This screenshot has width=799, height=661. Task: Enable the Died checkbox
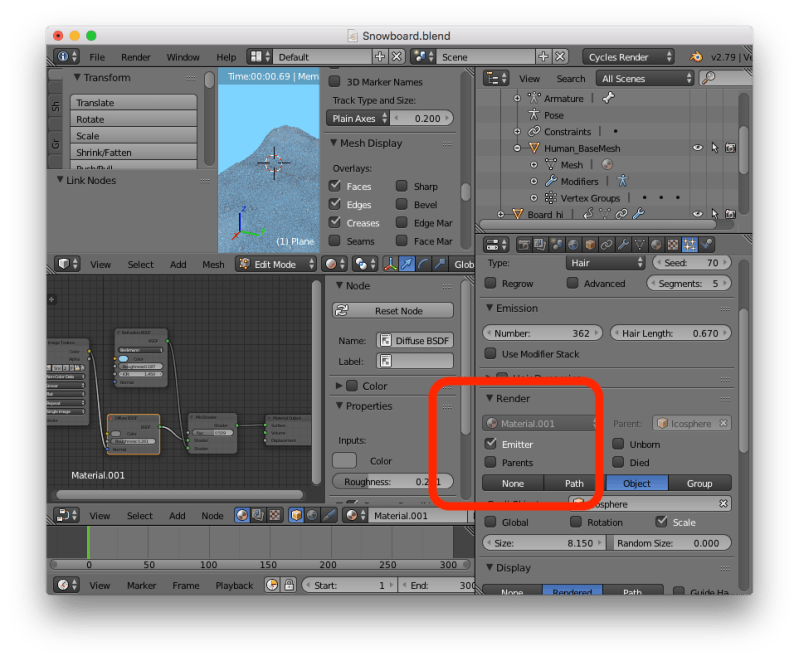pyautogui.click(x=618, y=462)
